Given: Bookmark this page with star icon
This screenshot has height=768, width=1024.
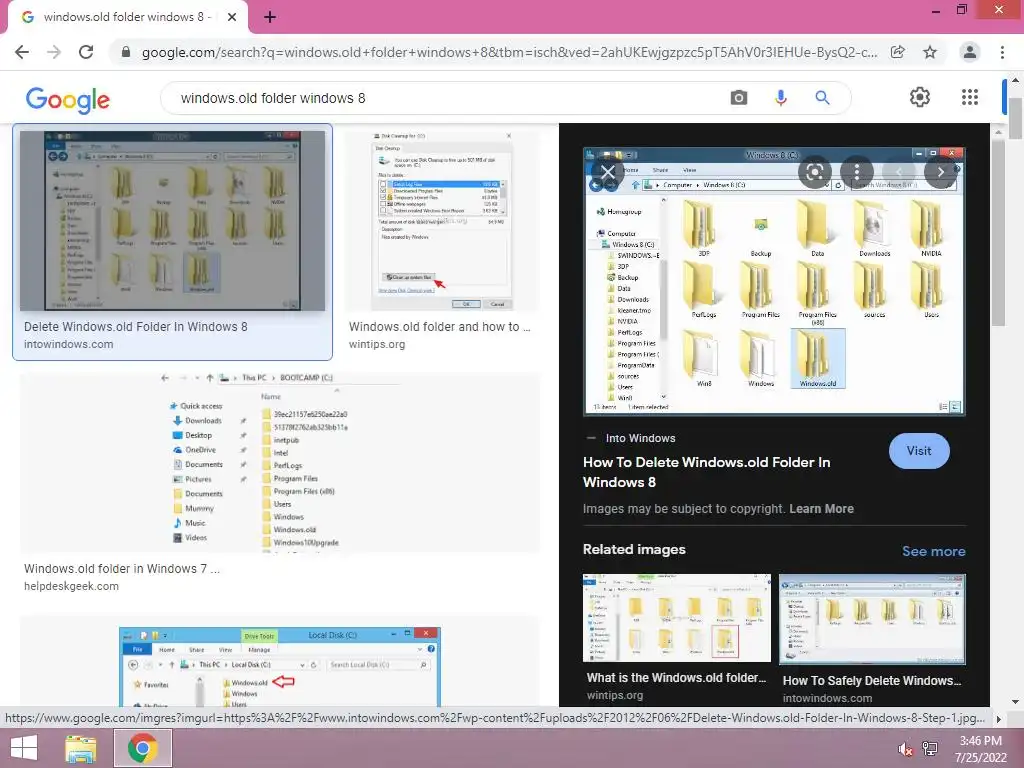Looking at the screenshot, I should [930, 52].
